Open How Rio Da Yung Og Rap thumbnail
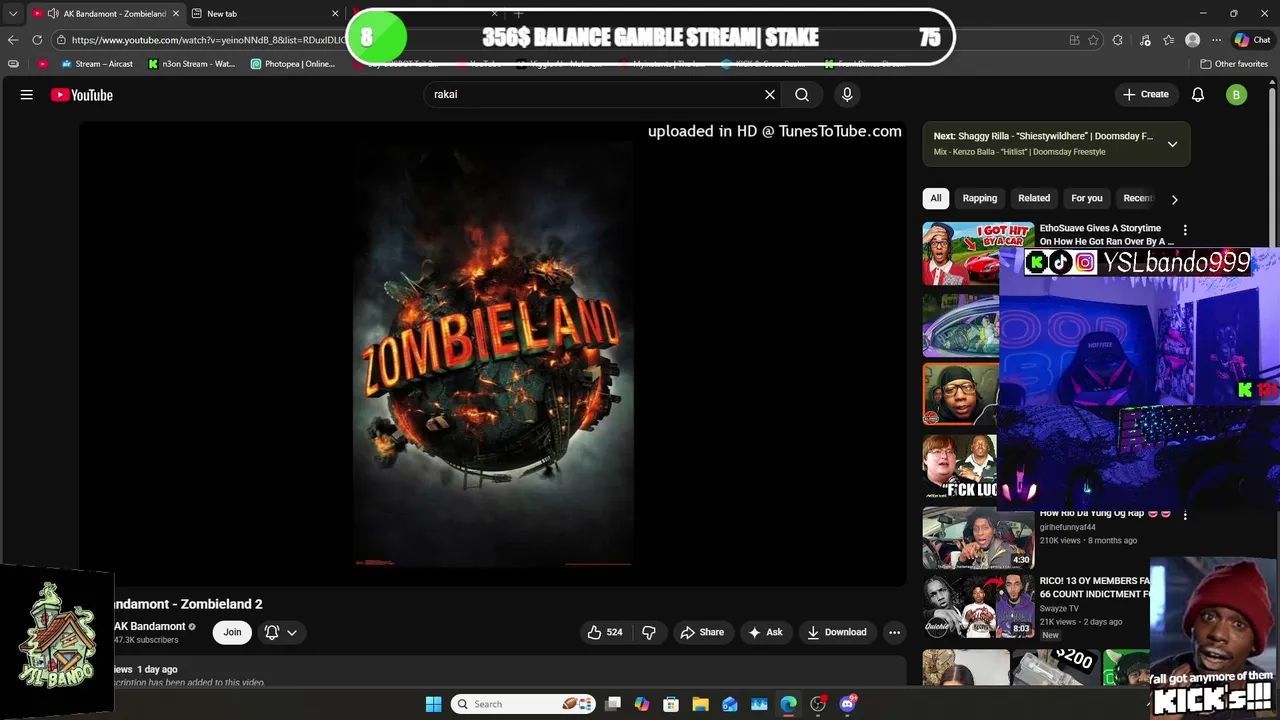Viewport: 1280px width, 720px height. [978, 538]
